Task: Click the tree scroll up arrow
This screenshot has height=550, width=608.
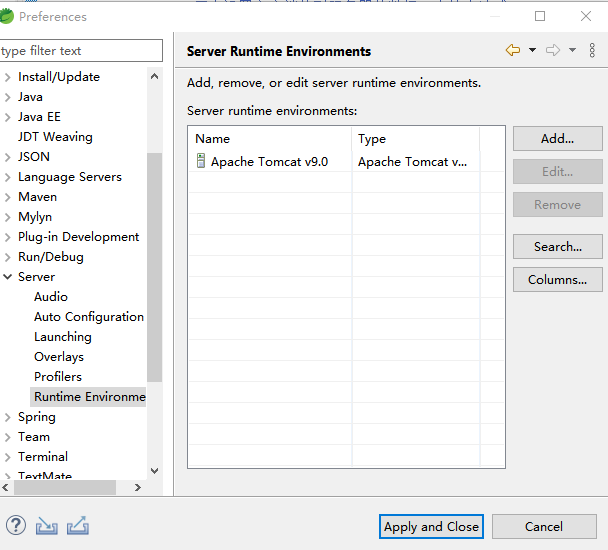Action: [154, 76]
